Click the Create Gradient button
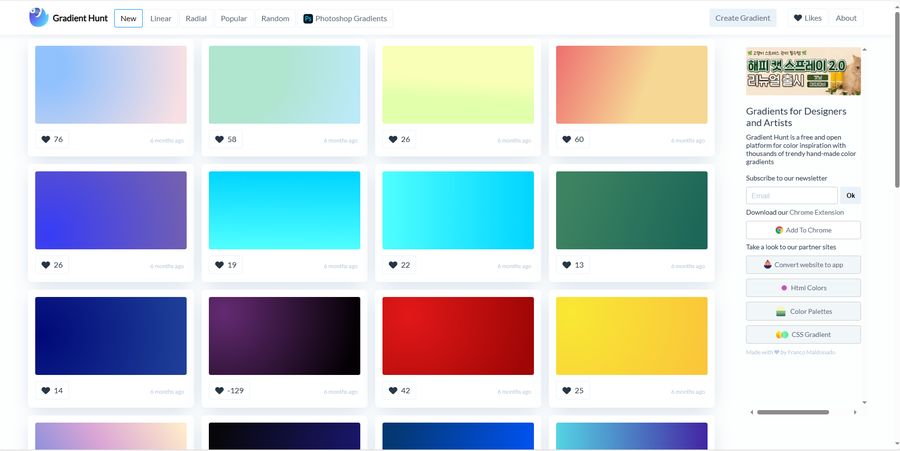This screenshot has height=451, width=900. pos(743,18)
